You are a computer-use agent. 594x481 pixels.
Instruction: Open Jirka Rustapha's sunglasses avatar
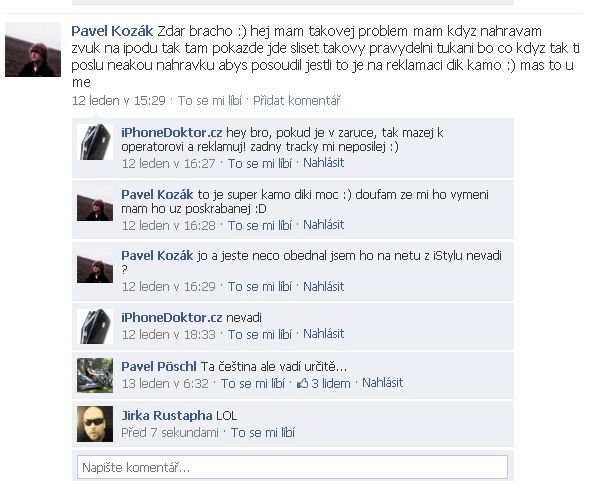(x=95, y=423)
